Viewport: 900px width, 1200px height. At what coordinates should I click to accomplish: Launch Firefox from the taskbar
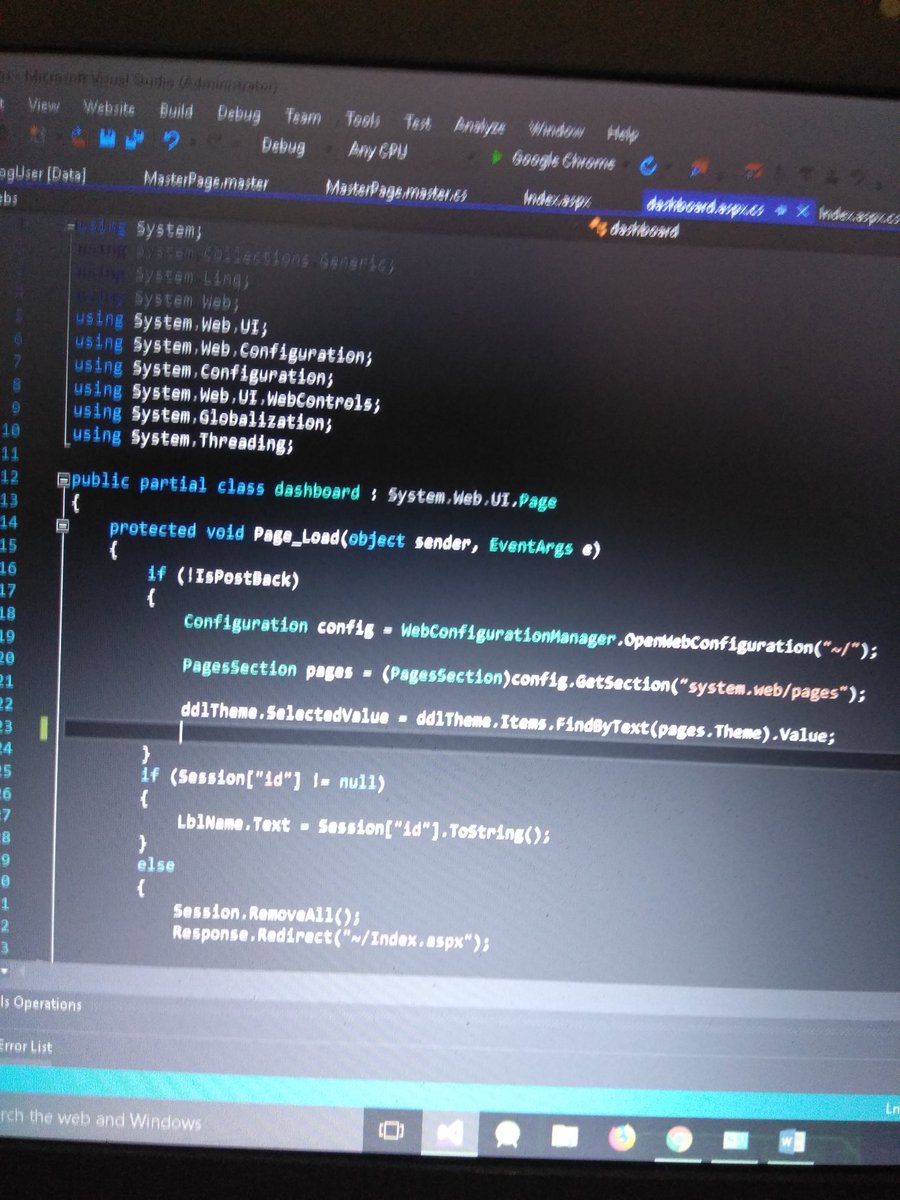coord(621,1137)
